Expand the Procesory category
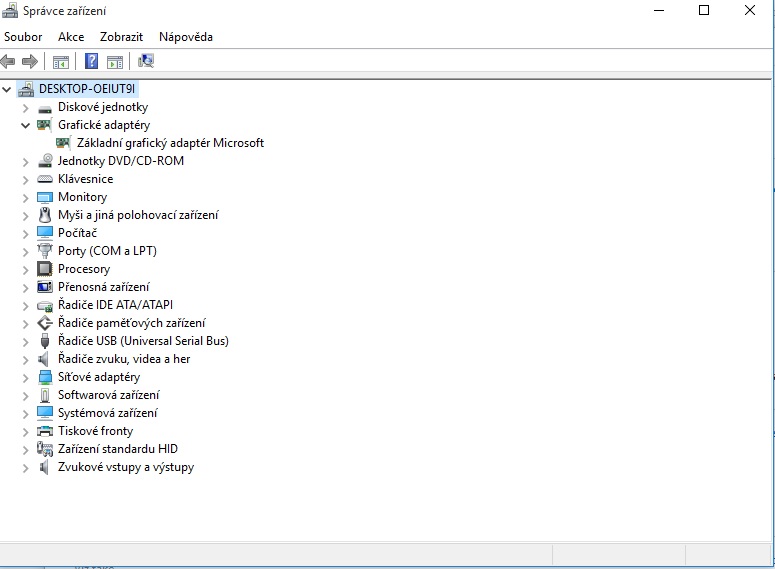 click(x=26, y=269)
